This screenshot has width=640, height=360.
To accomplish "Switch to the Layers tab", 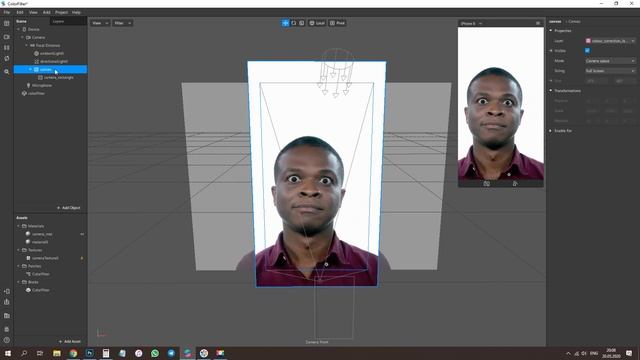I will pos(58,21).
